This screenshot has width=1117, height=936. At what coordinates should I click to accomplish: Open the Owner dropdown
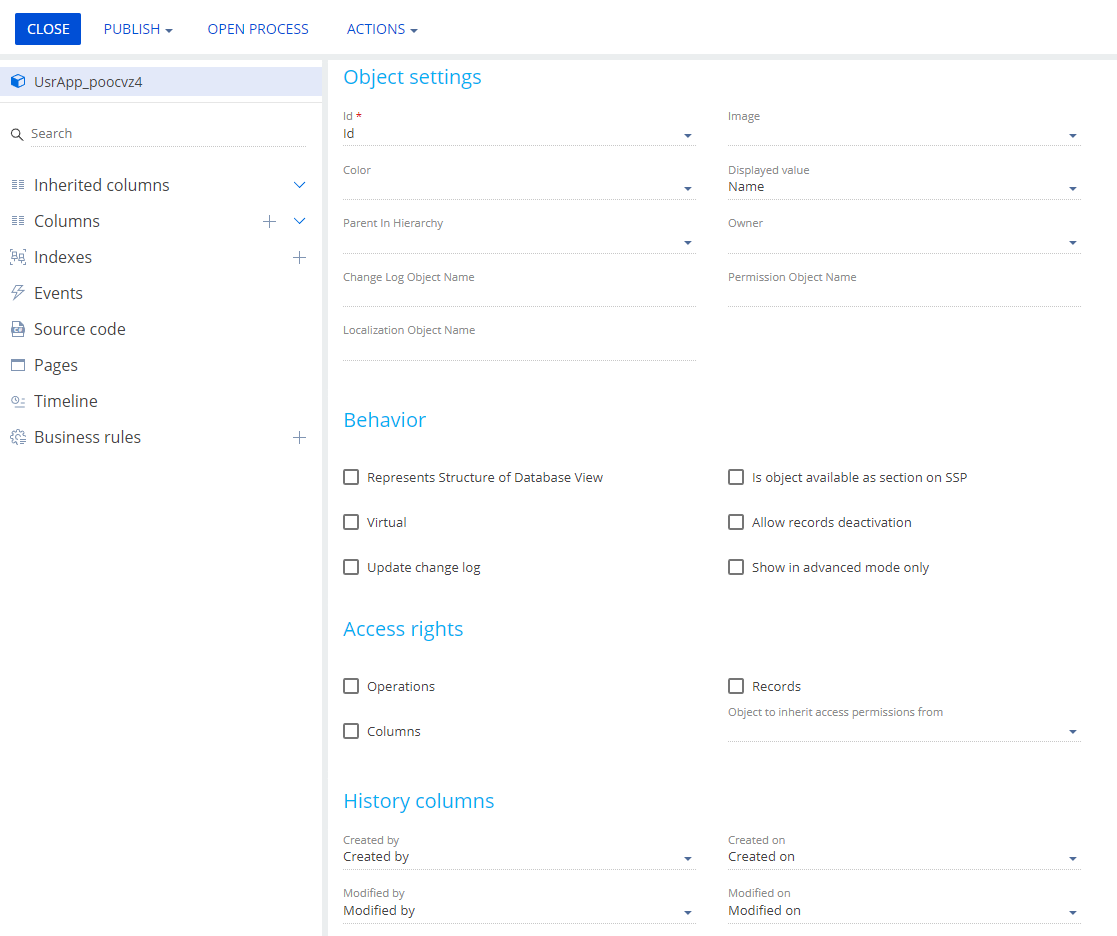(x=1072, y=242)
